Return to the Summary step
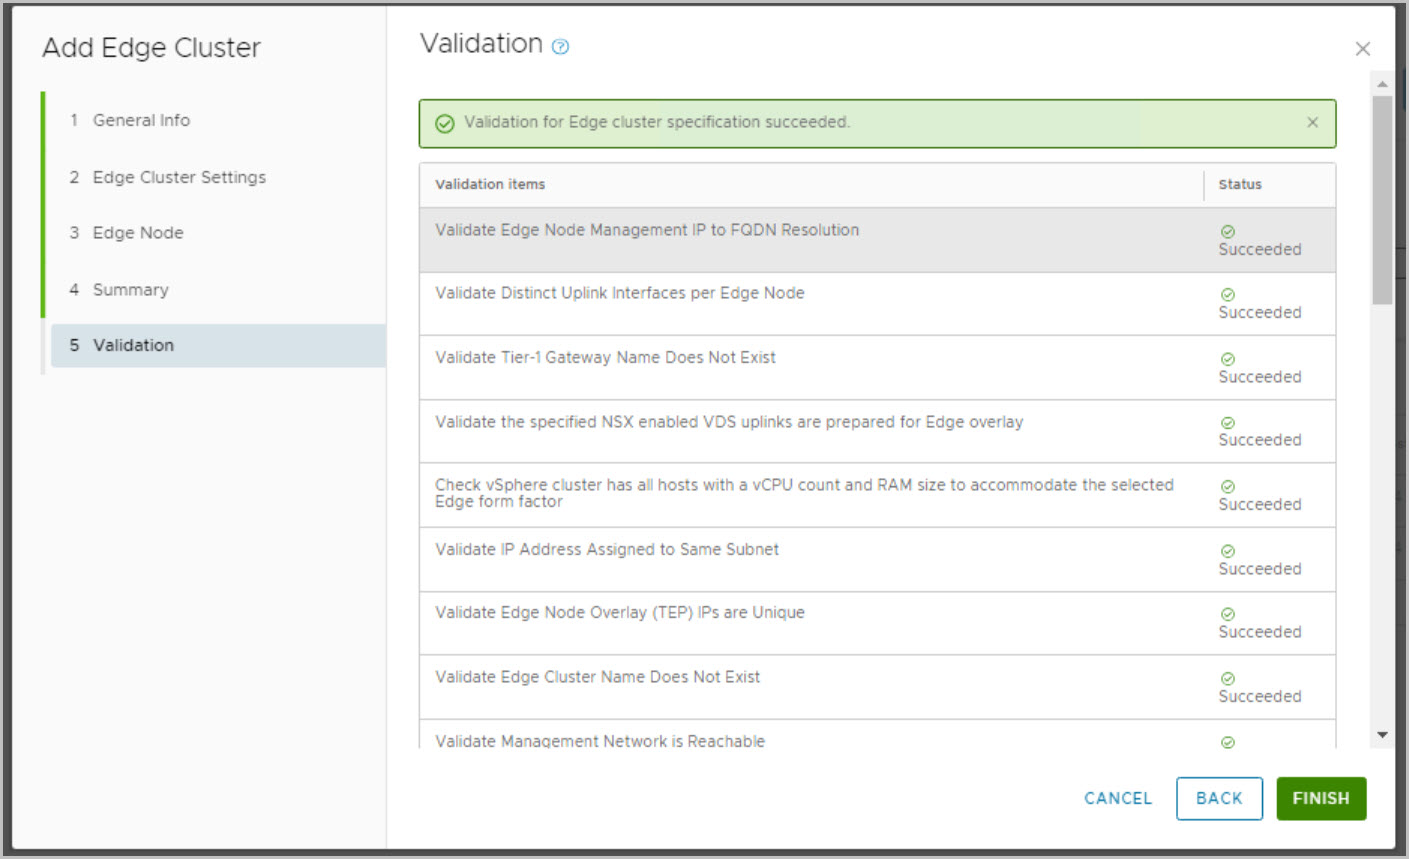 pos(130,290)
